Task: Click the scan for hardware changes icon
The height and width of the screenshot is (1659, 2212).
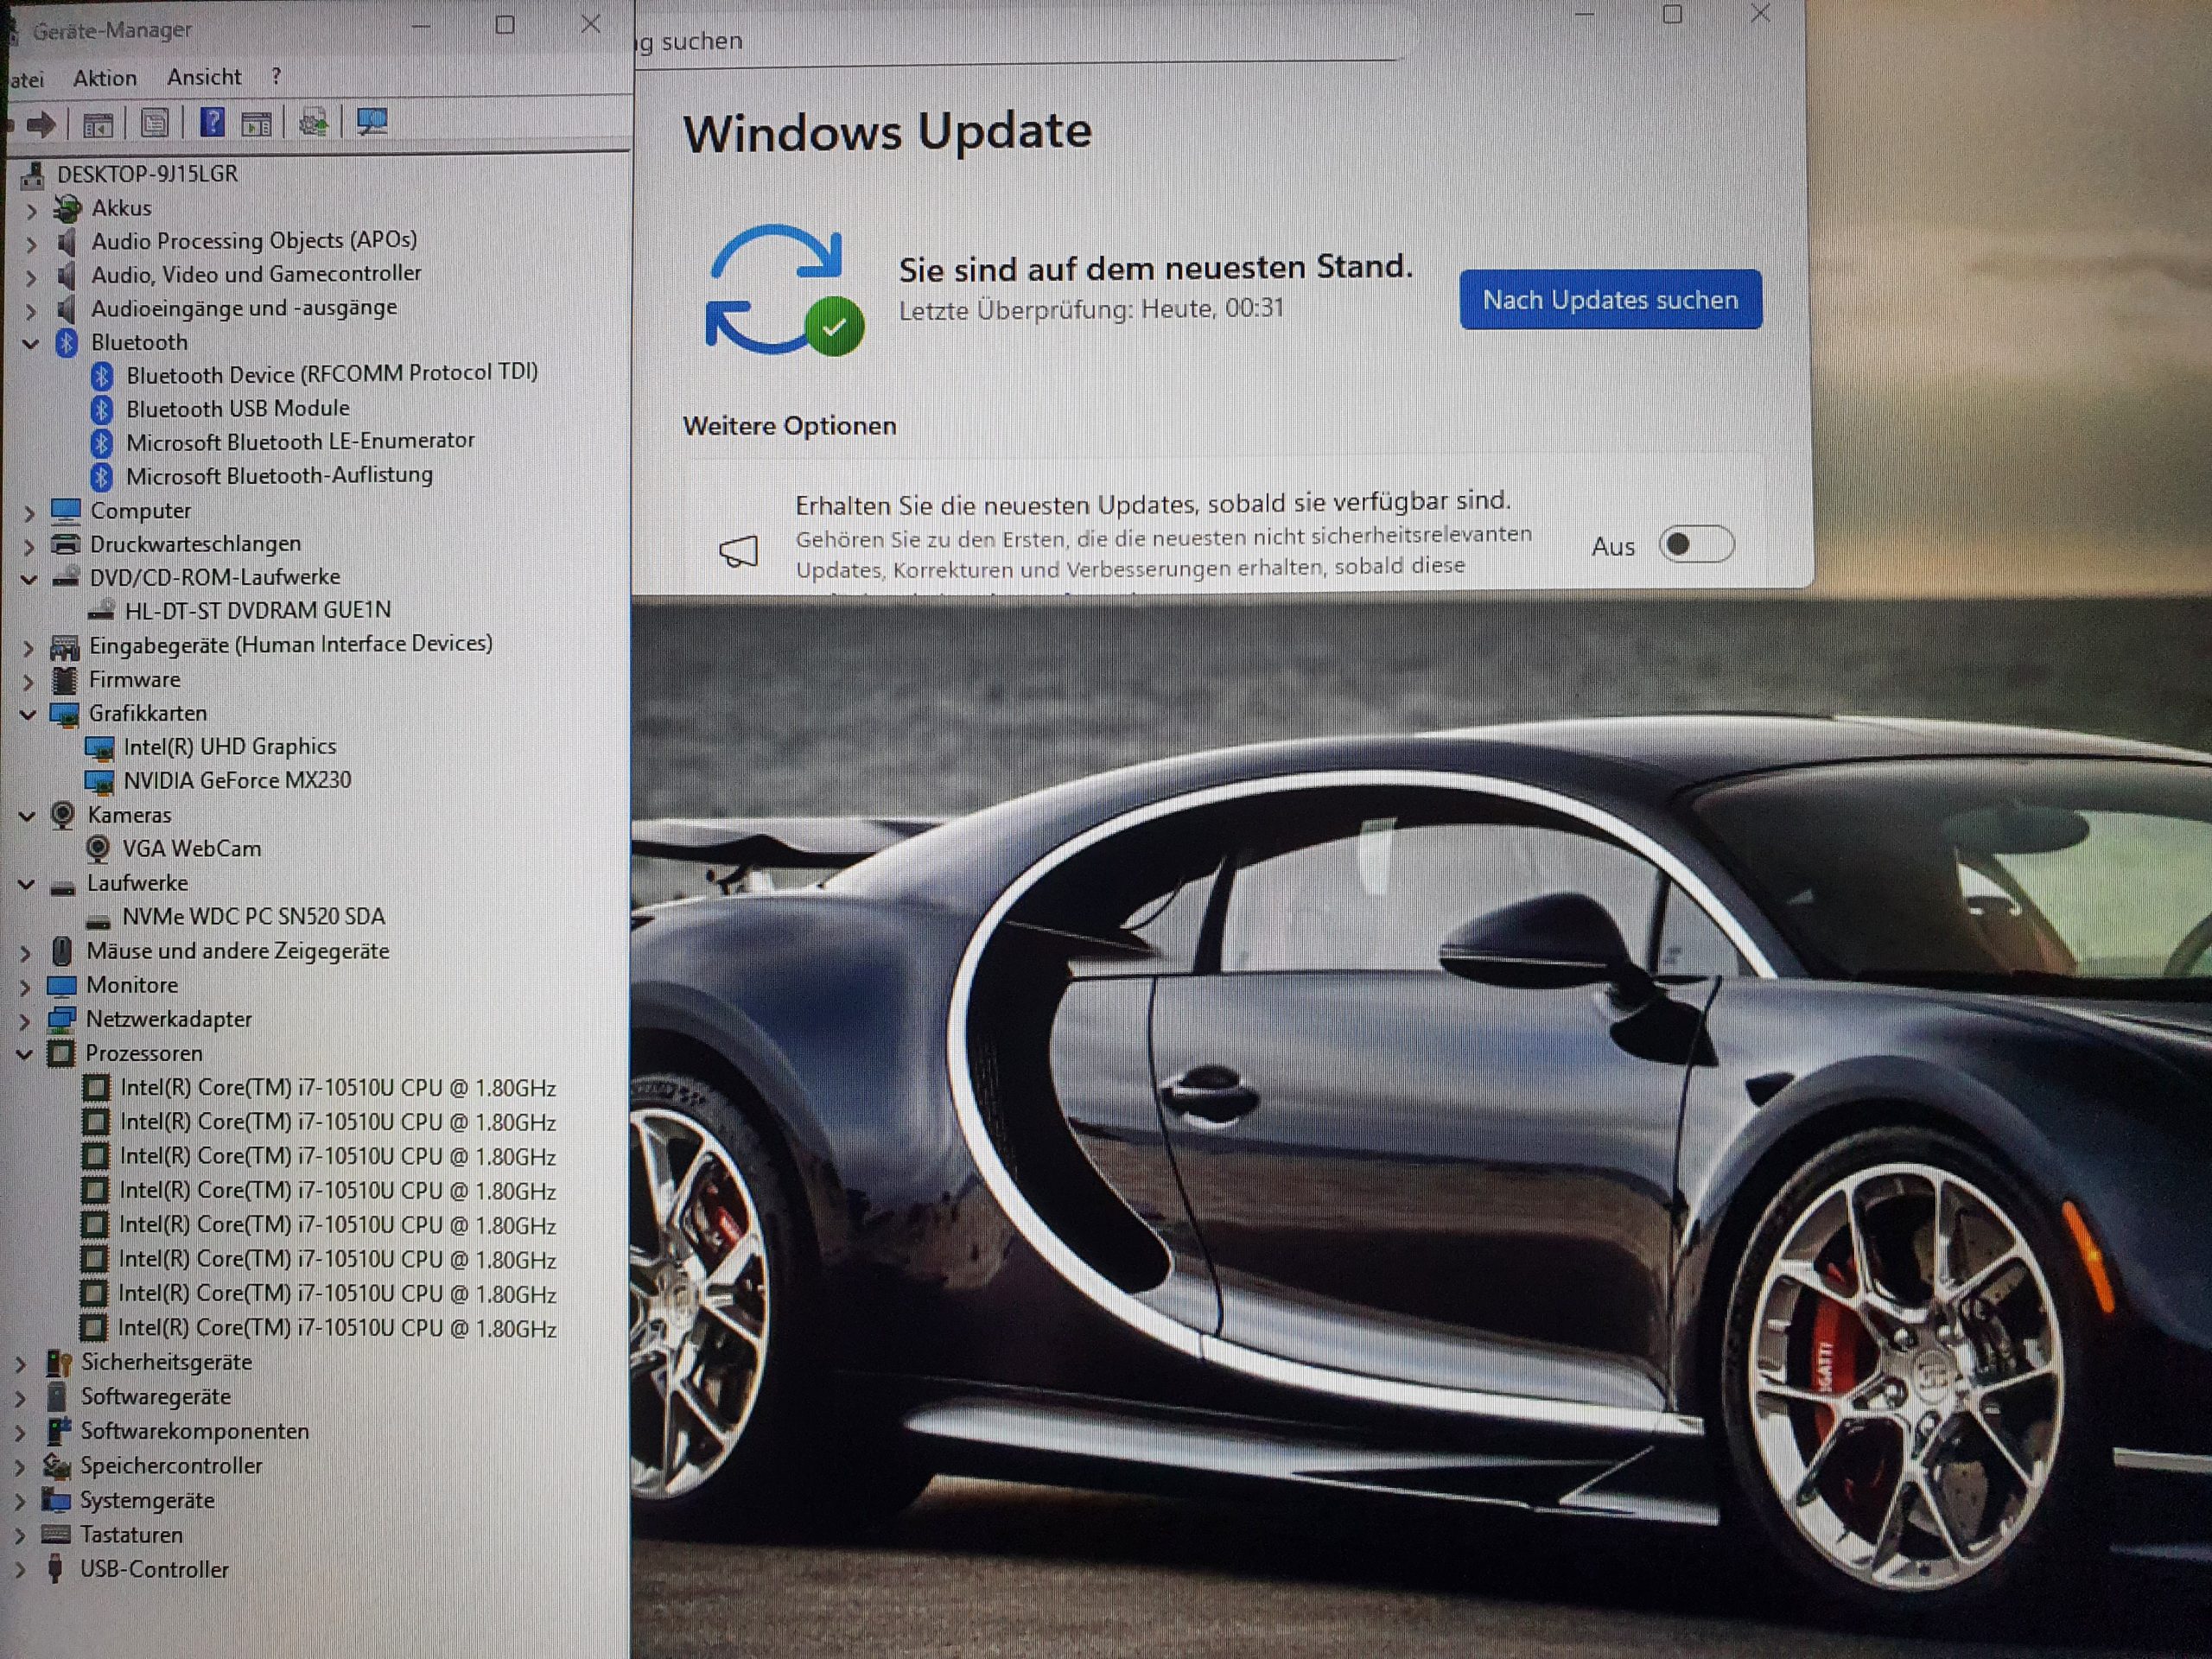Action: pyautogui.click(x=372, y=122)
